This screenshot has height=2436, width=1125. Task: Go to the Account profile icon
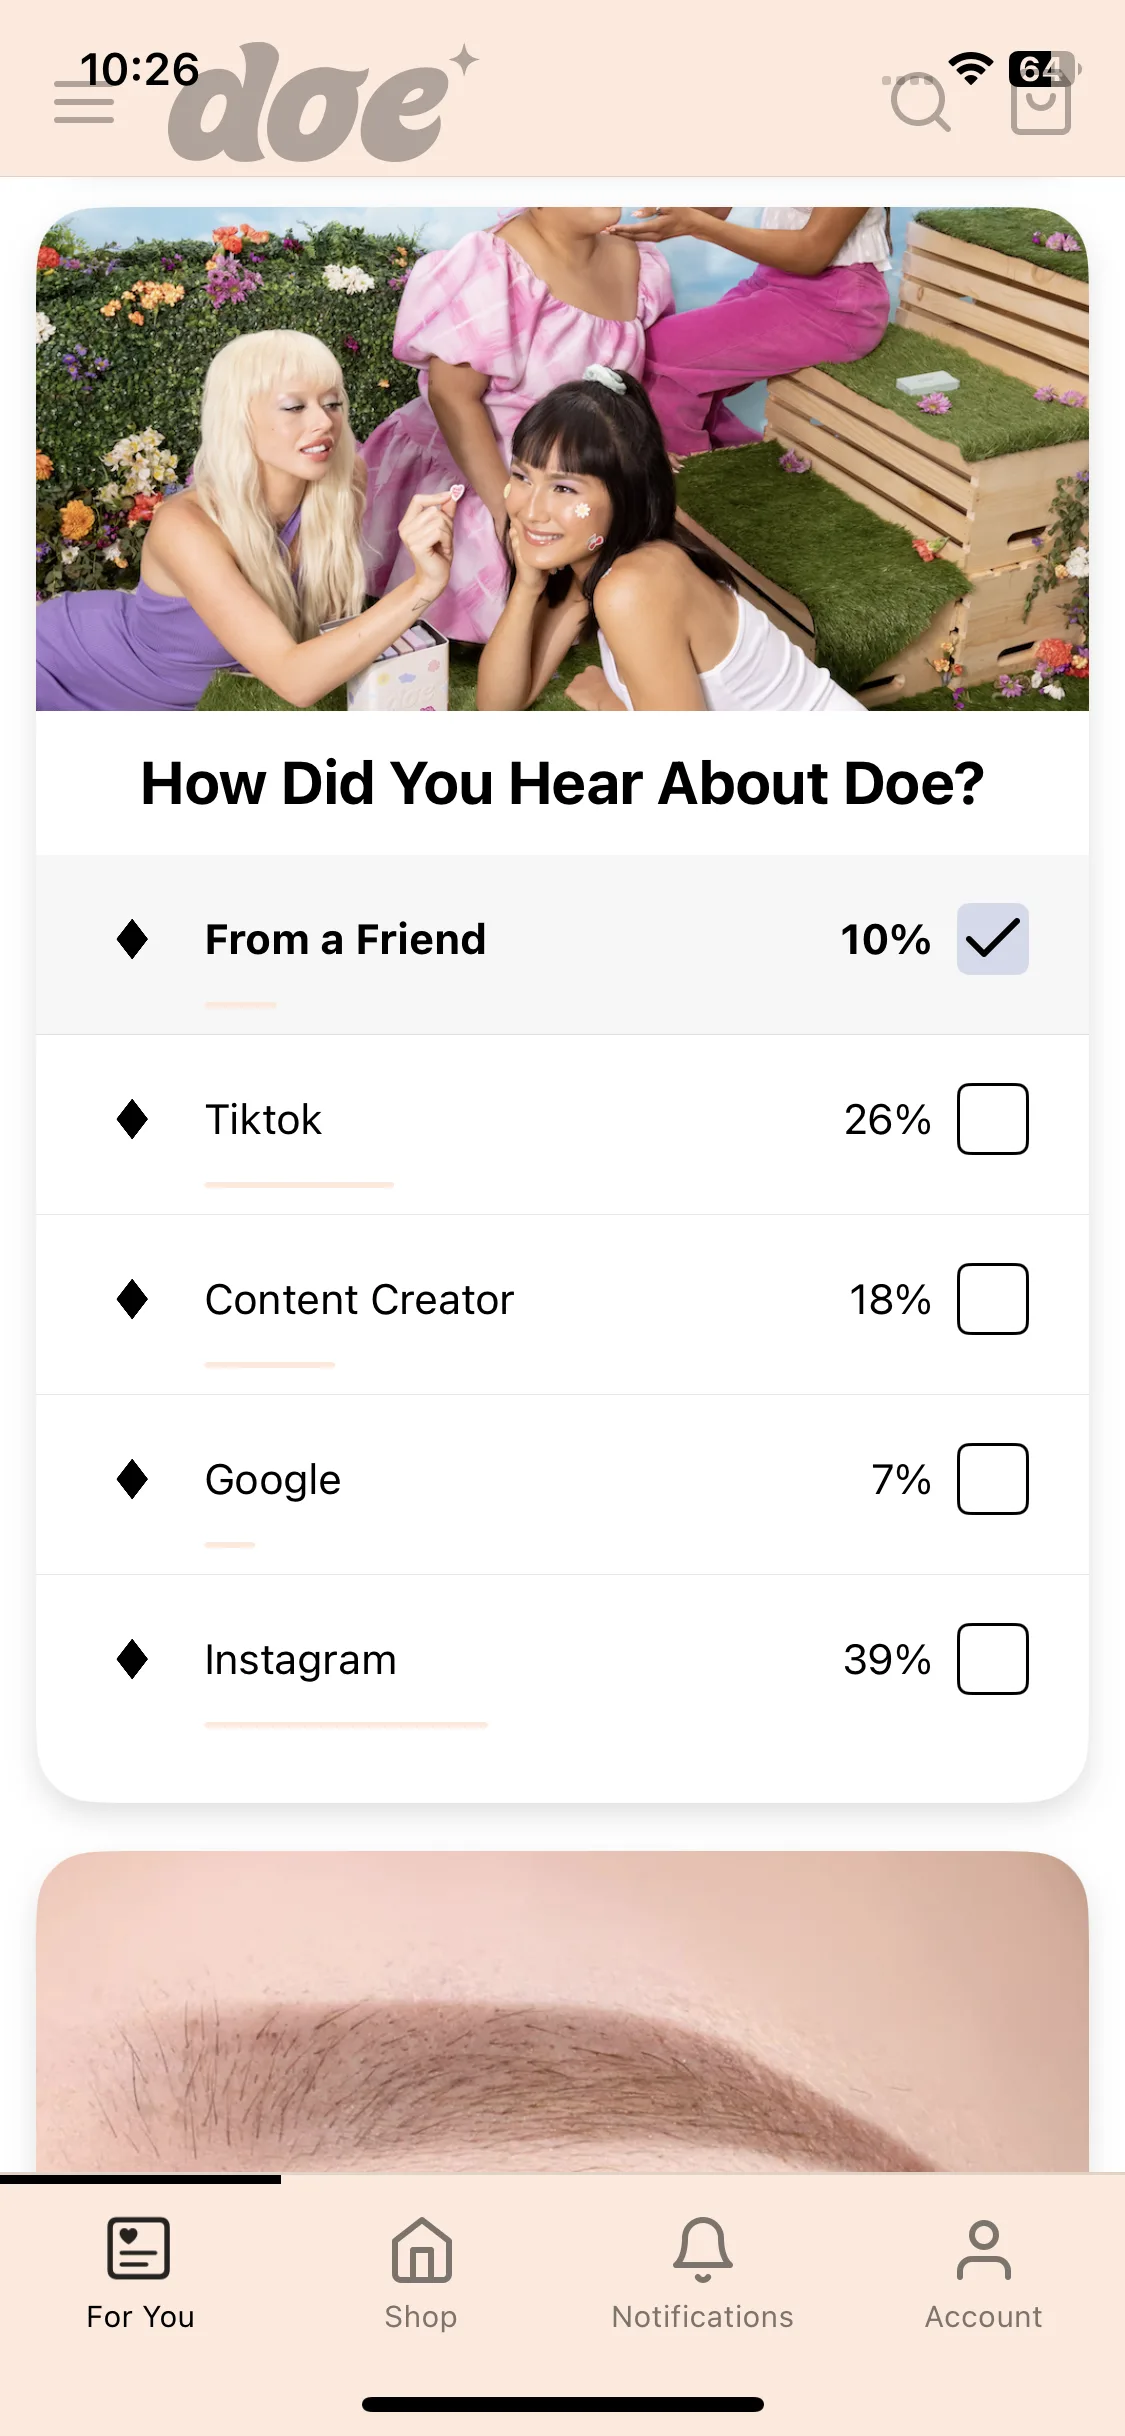pos(984,2250)
